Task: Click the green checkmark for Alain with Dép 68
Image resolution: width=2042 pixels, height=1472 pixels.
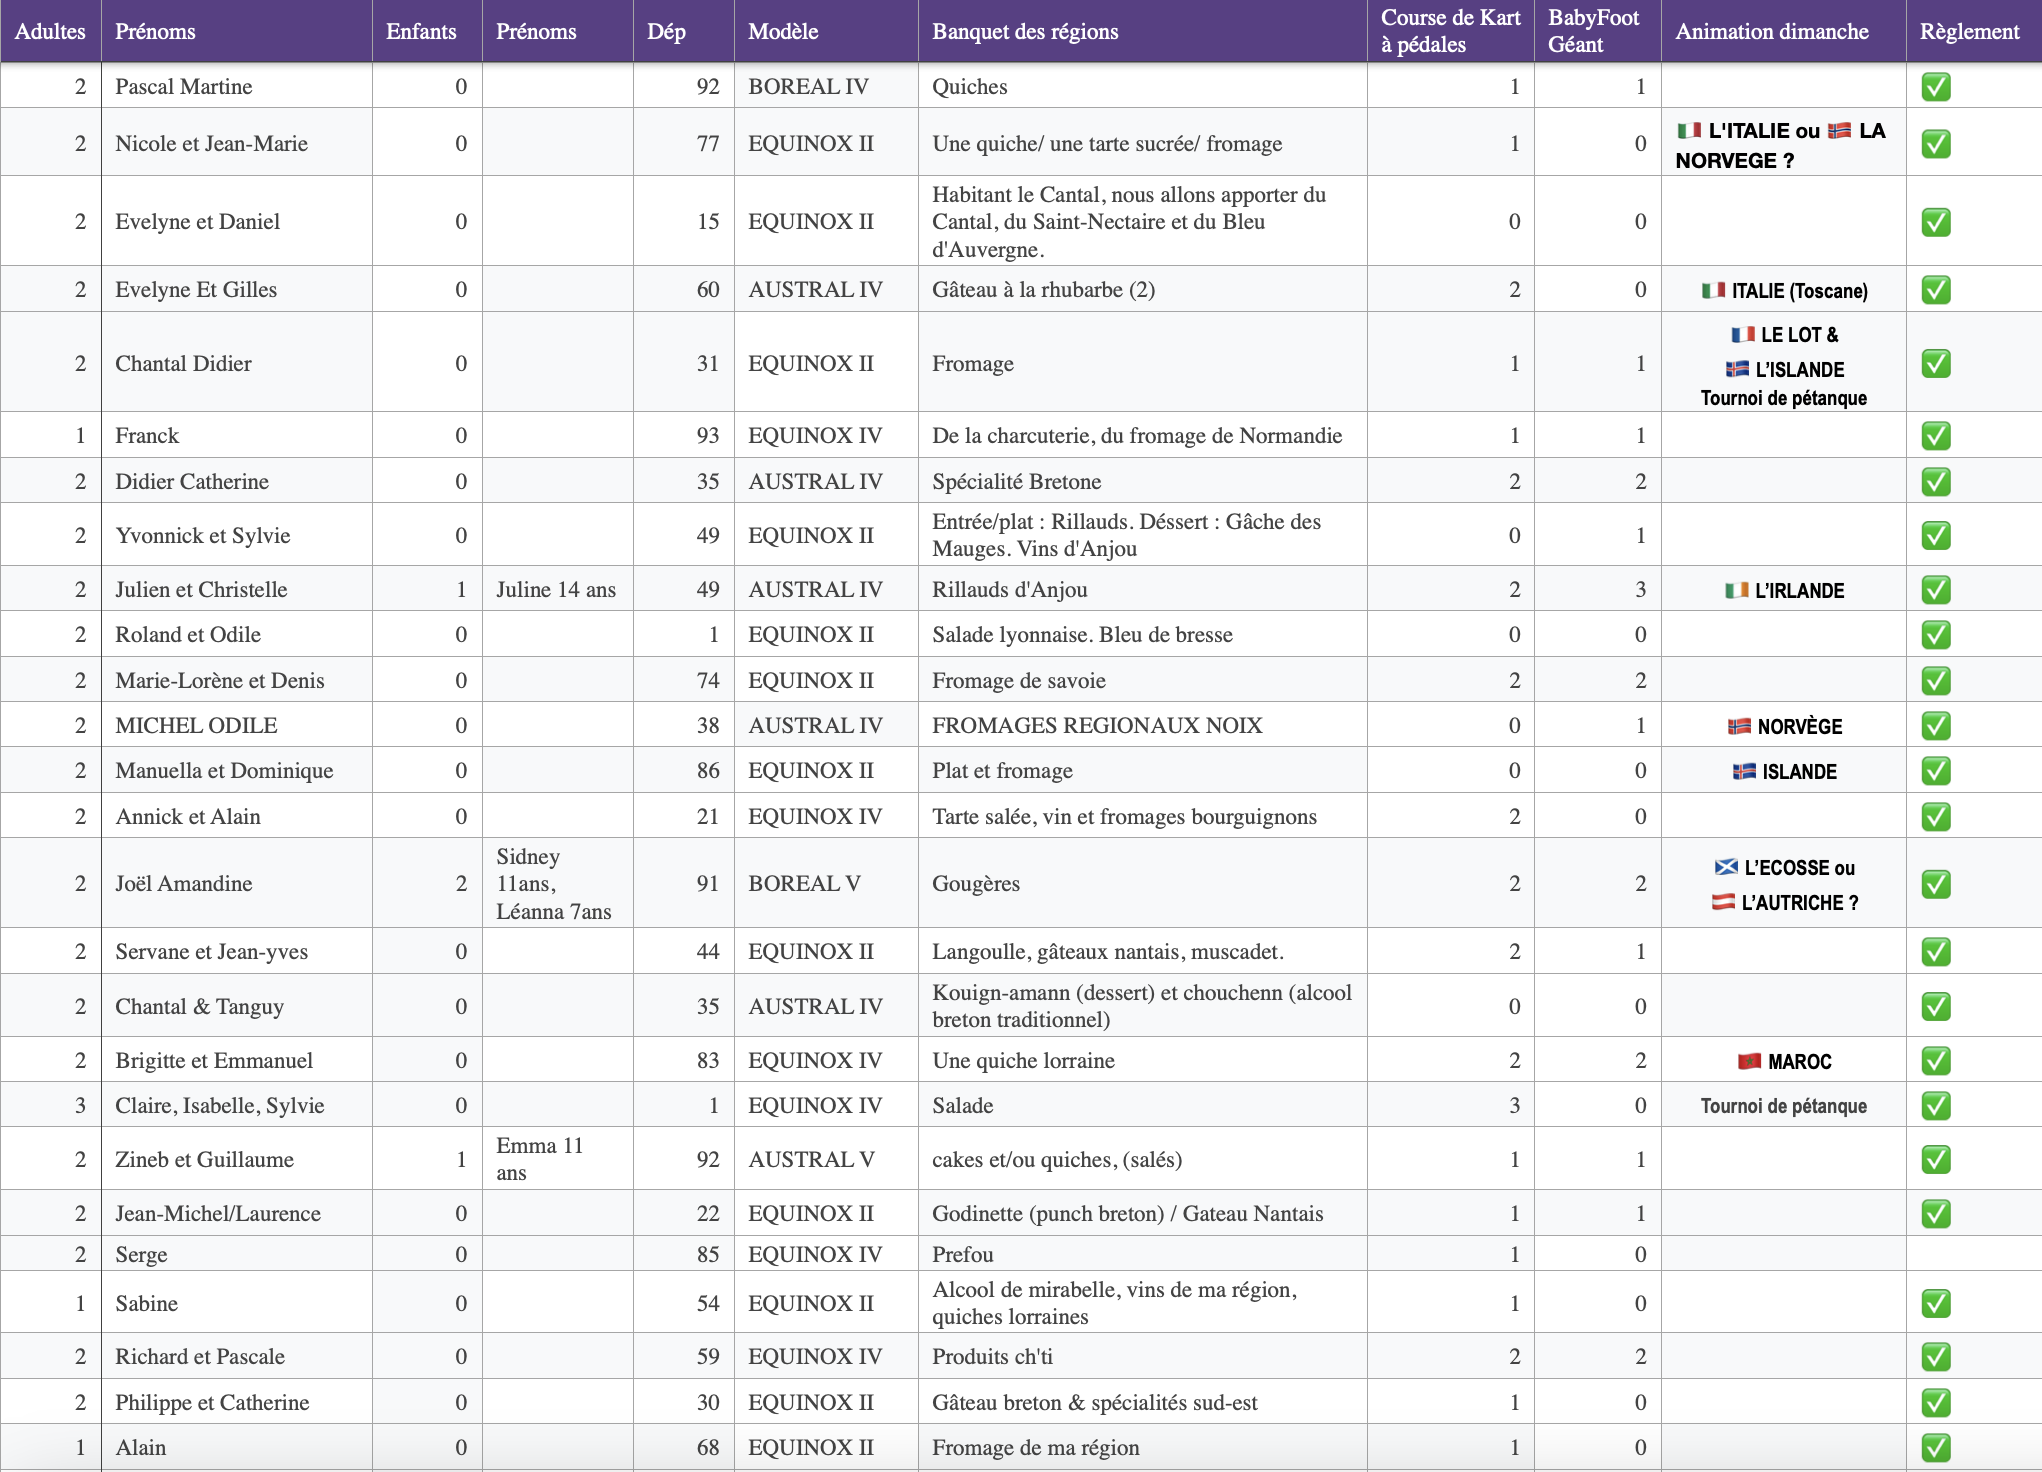Action: pyautogui.click(x=1936, y=1448)
